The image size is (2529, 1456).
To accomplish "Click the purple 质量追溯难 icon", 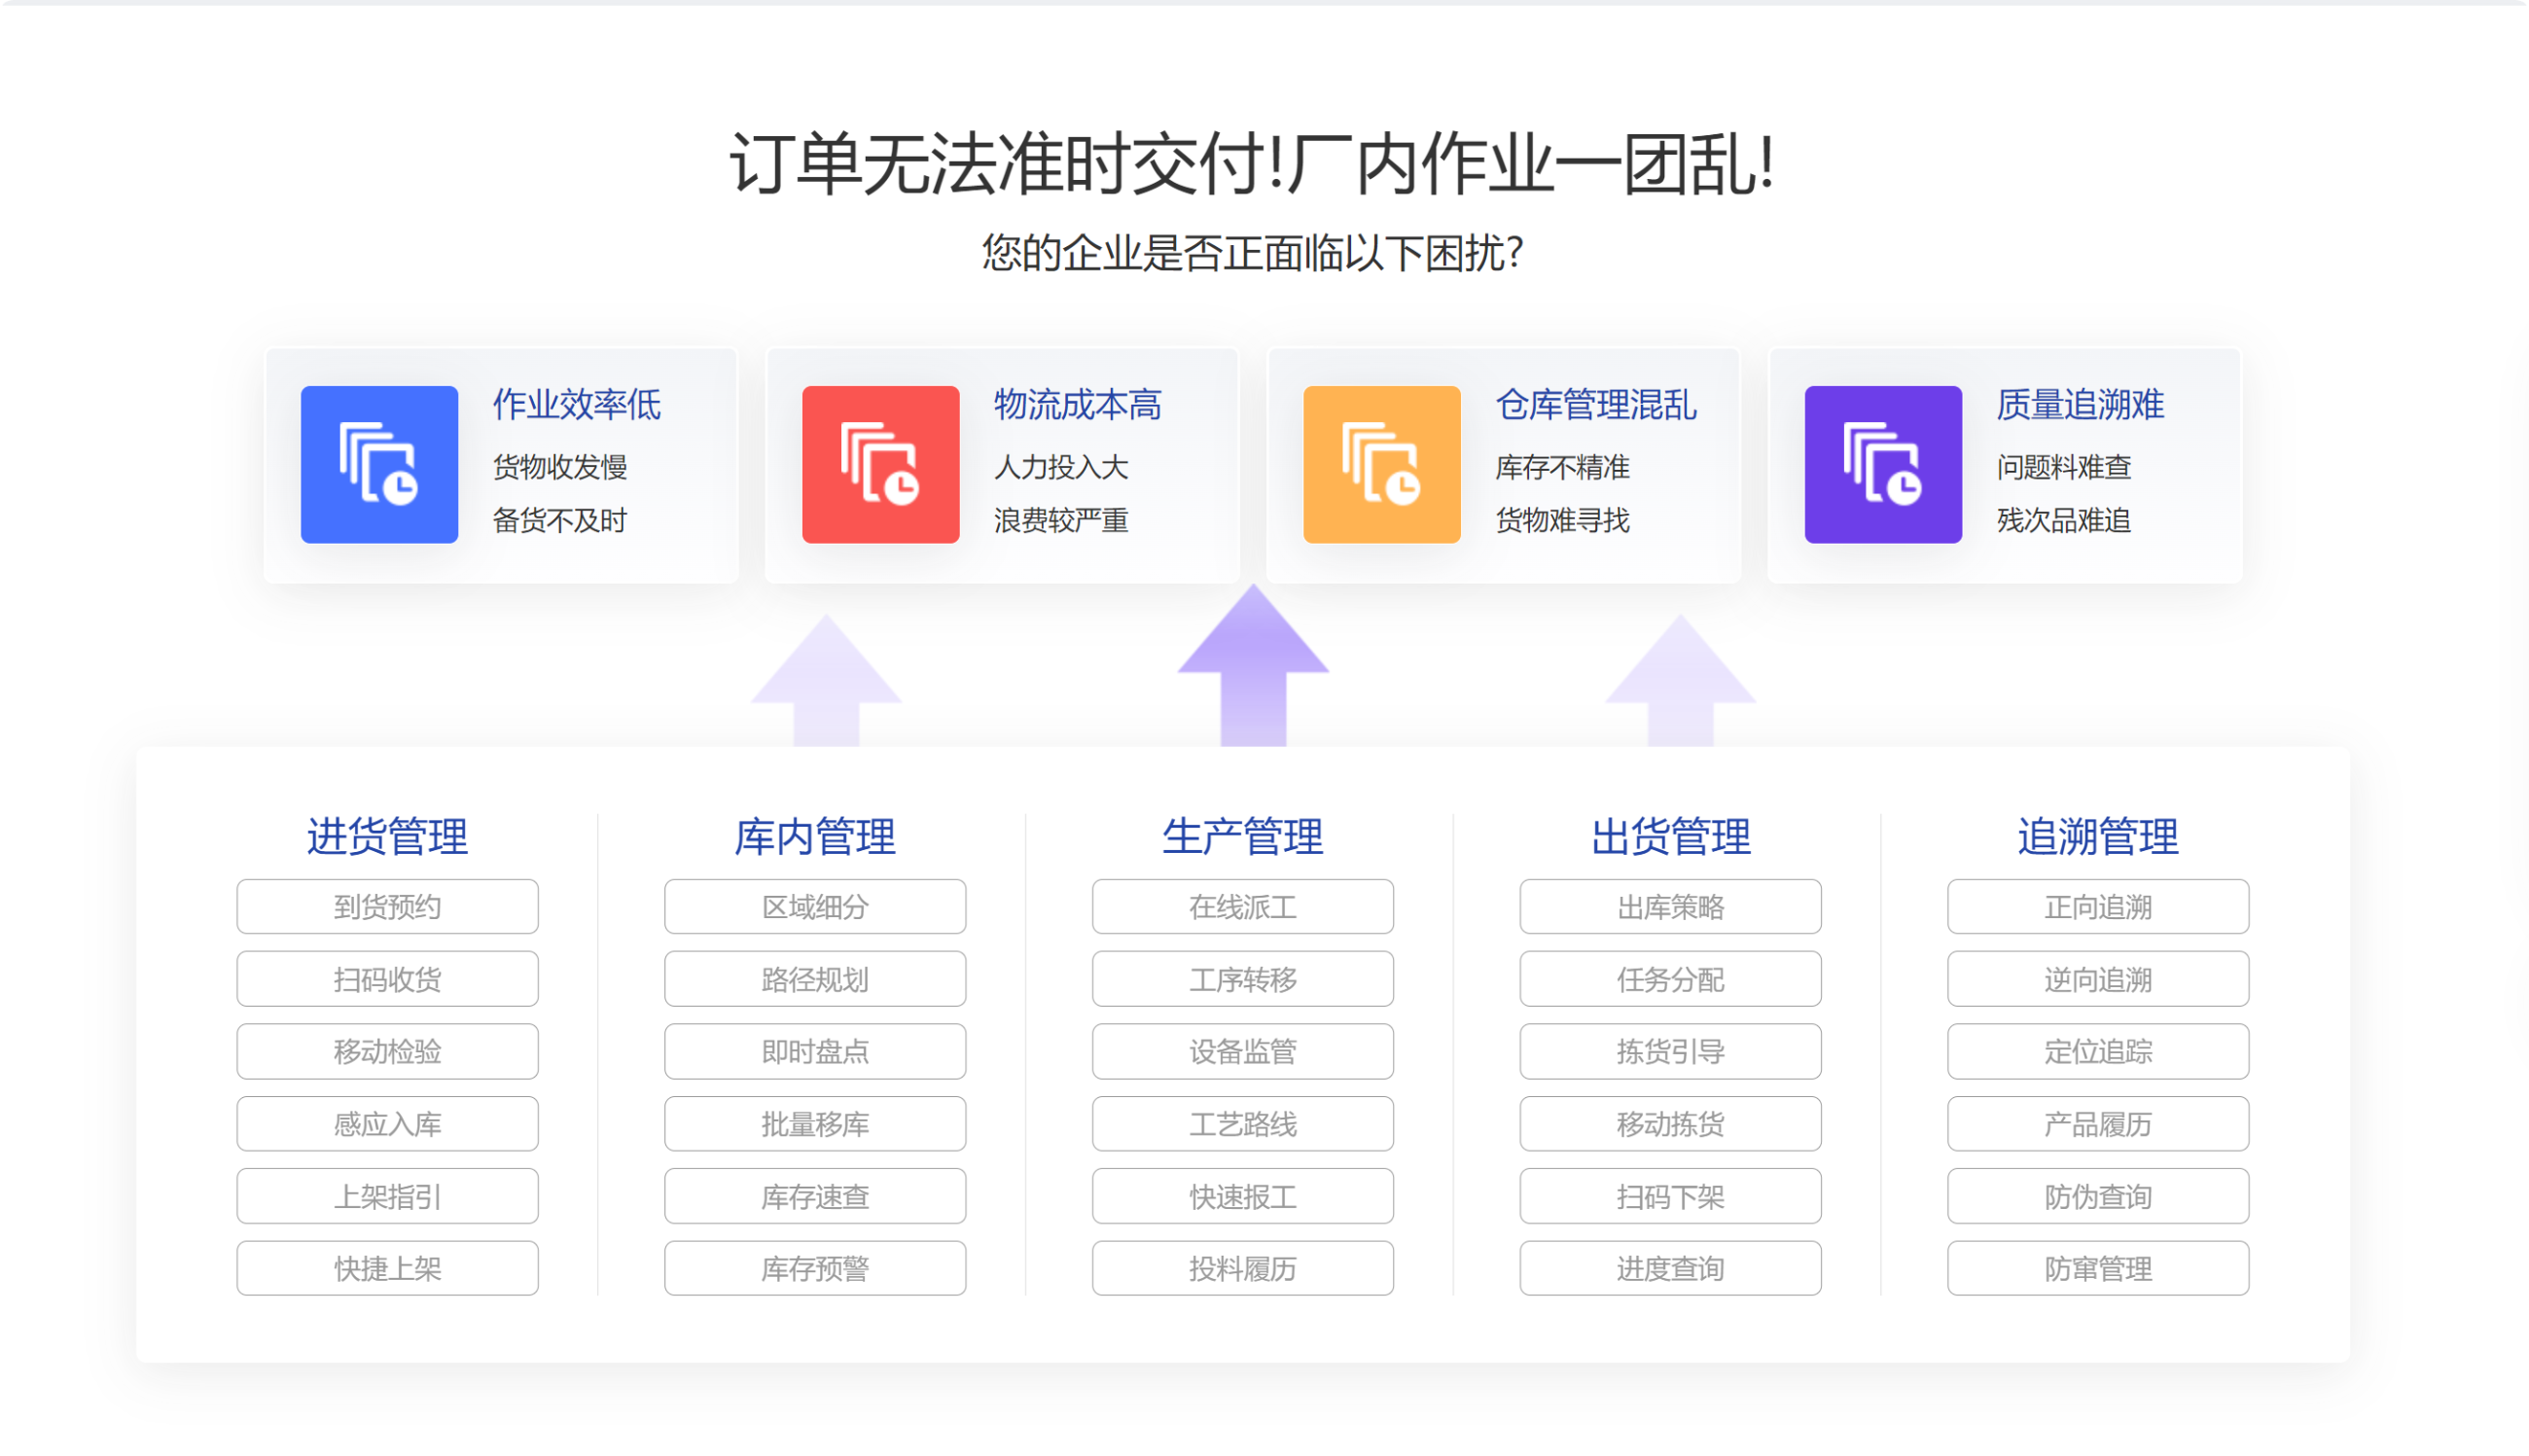I will click(x=1882, y=464).
